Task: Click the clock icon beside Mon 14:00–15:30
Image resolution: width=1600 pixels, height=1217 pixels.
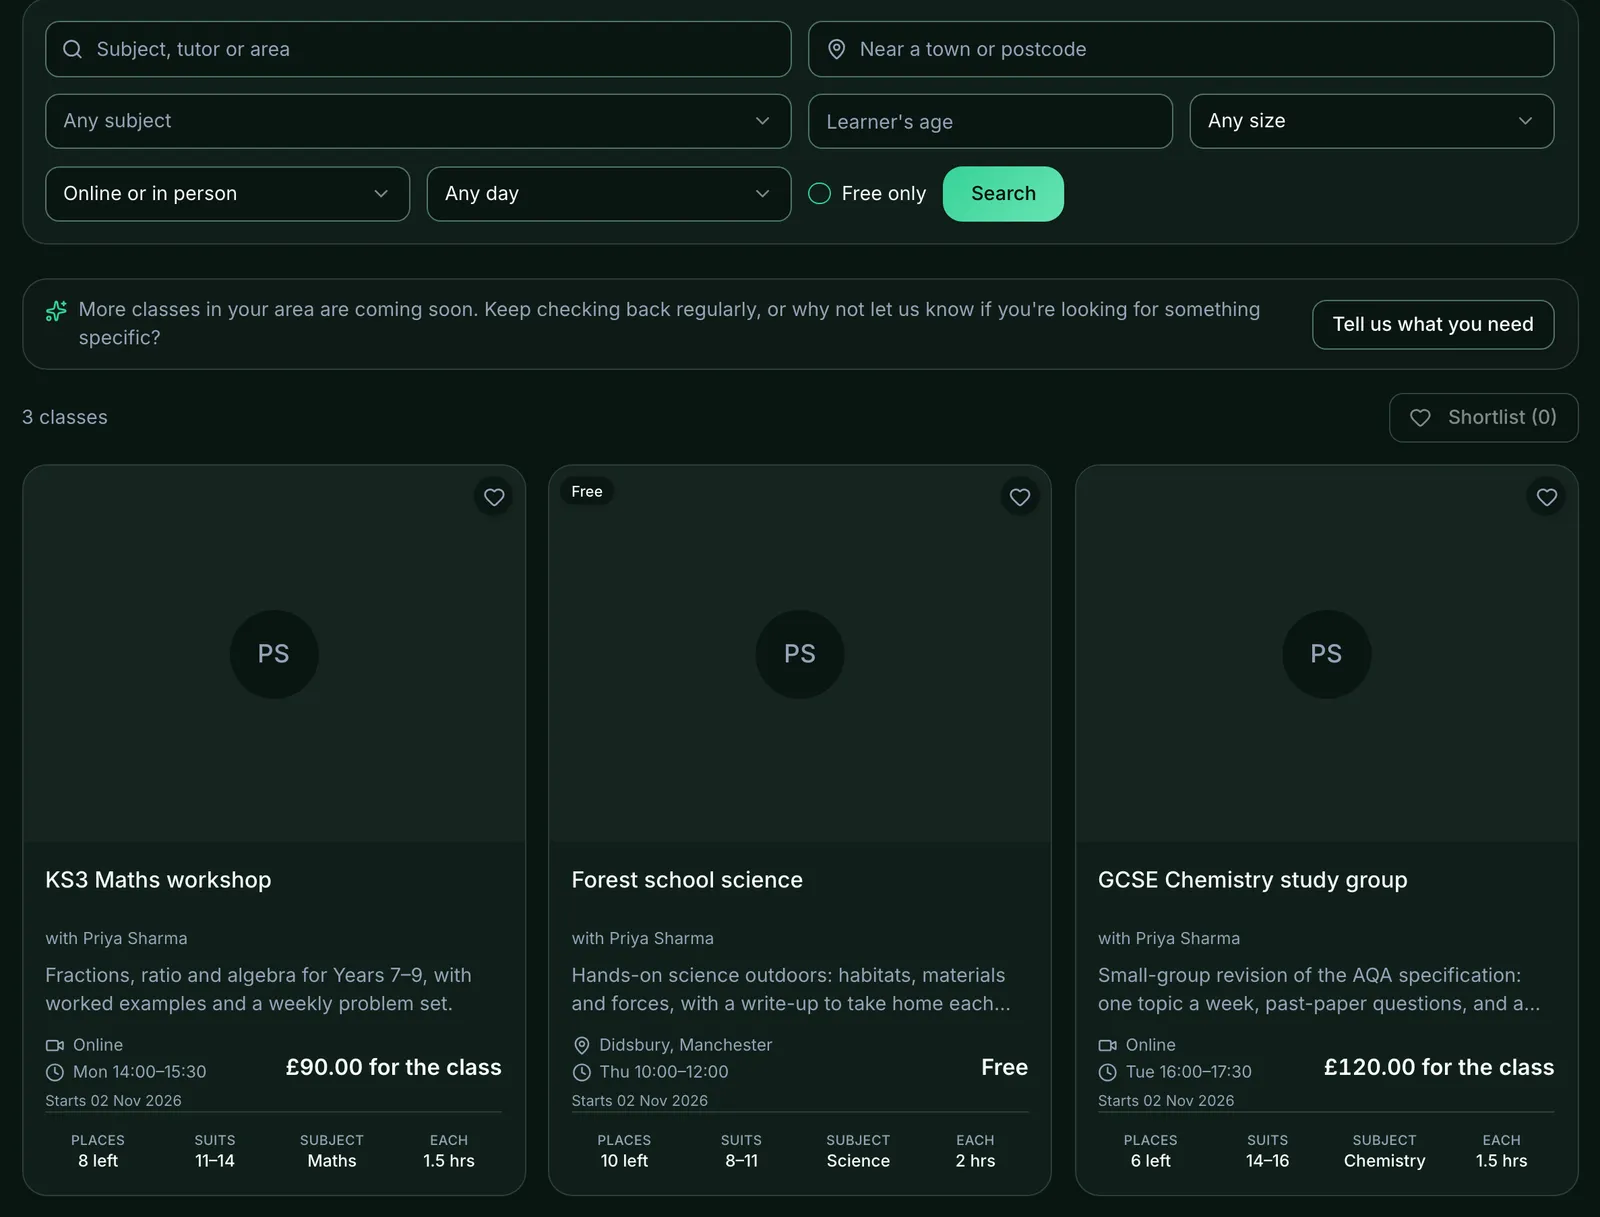Action: click(x=55, y=1072)
